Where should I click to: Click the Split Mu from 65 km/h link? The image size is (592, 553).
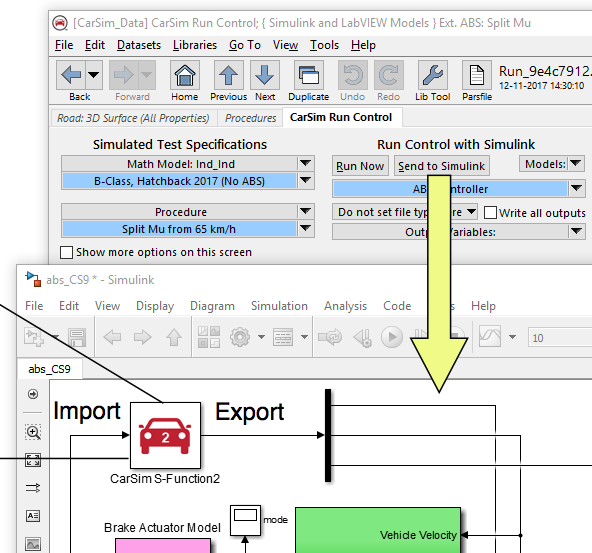click(179, 229)
